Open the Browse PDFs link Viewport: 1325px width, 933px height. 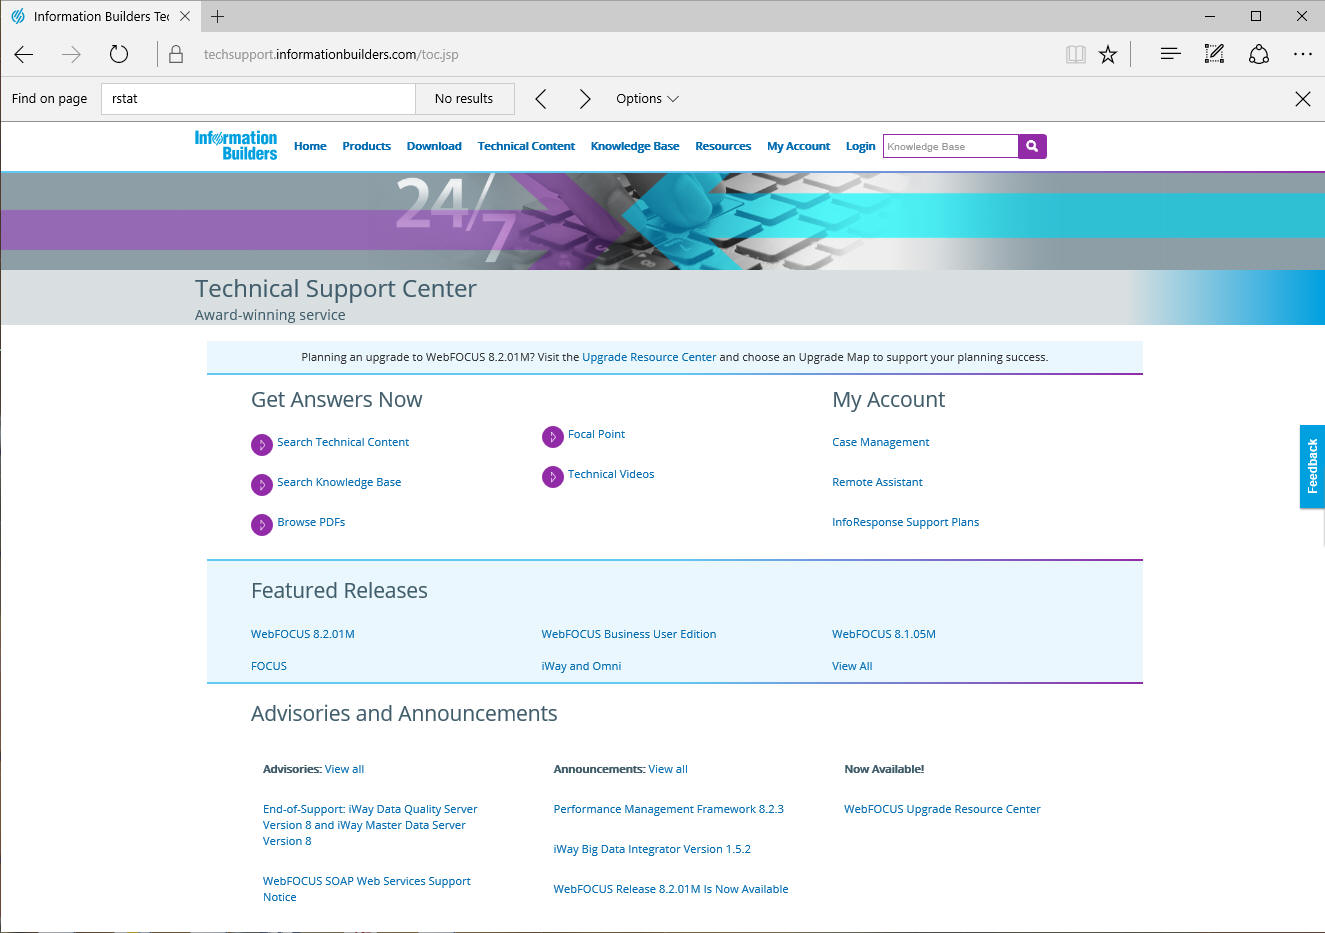click(311, 522)
